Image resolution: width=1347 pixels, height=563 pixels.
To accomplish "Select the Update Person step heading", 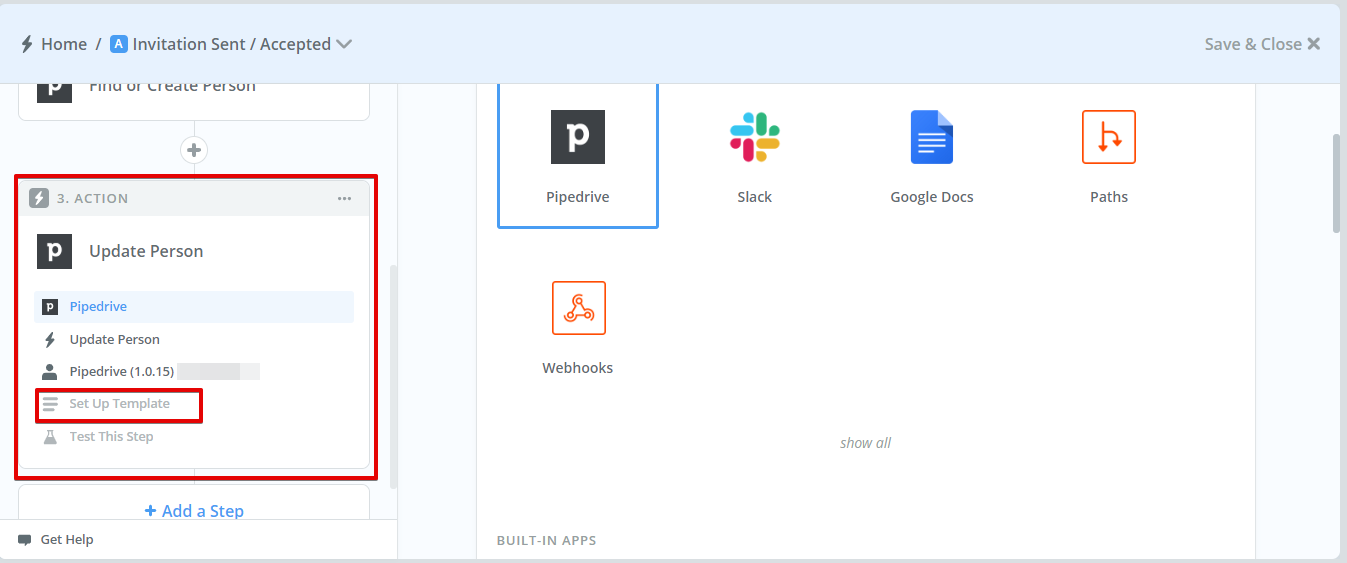I will [x=146, y=251].
